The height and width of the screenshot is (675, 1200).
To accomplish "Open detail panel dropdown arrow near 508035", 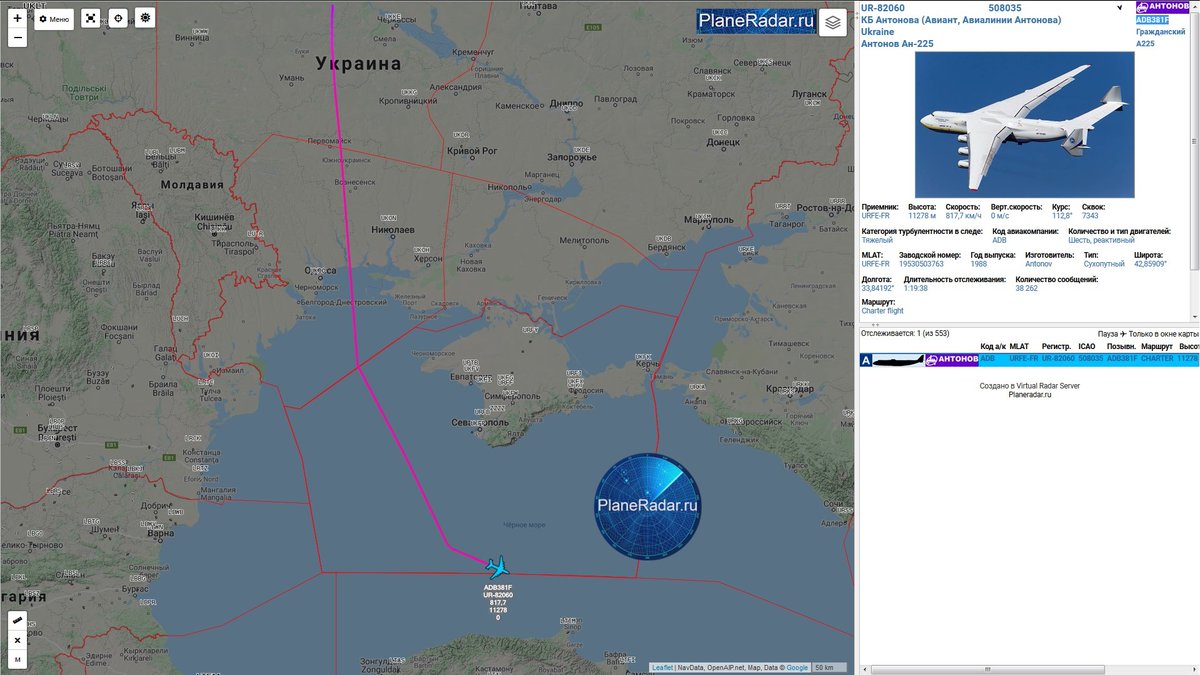I will [1120, 8].
